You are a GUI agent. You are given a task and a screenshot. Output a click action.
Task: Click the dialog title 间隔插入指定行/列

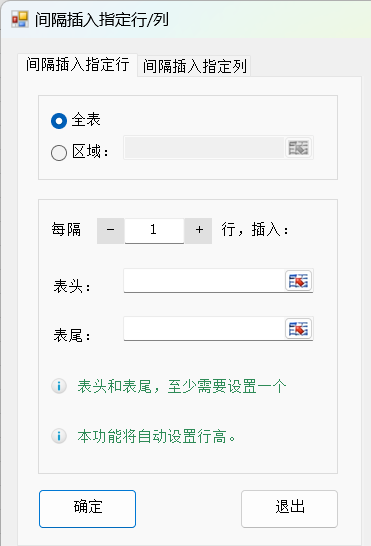point(101,20)
